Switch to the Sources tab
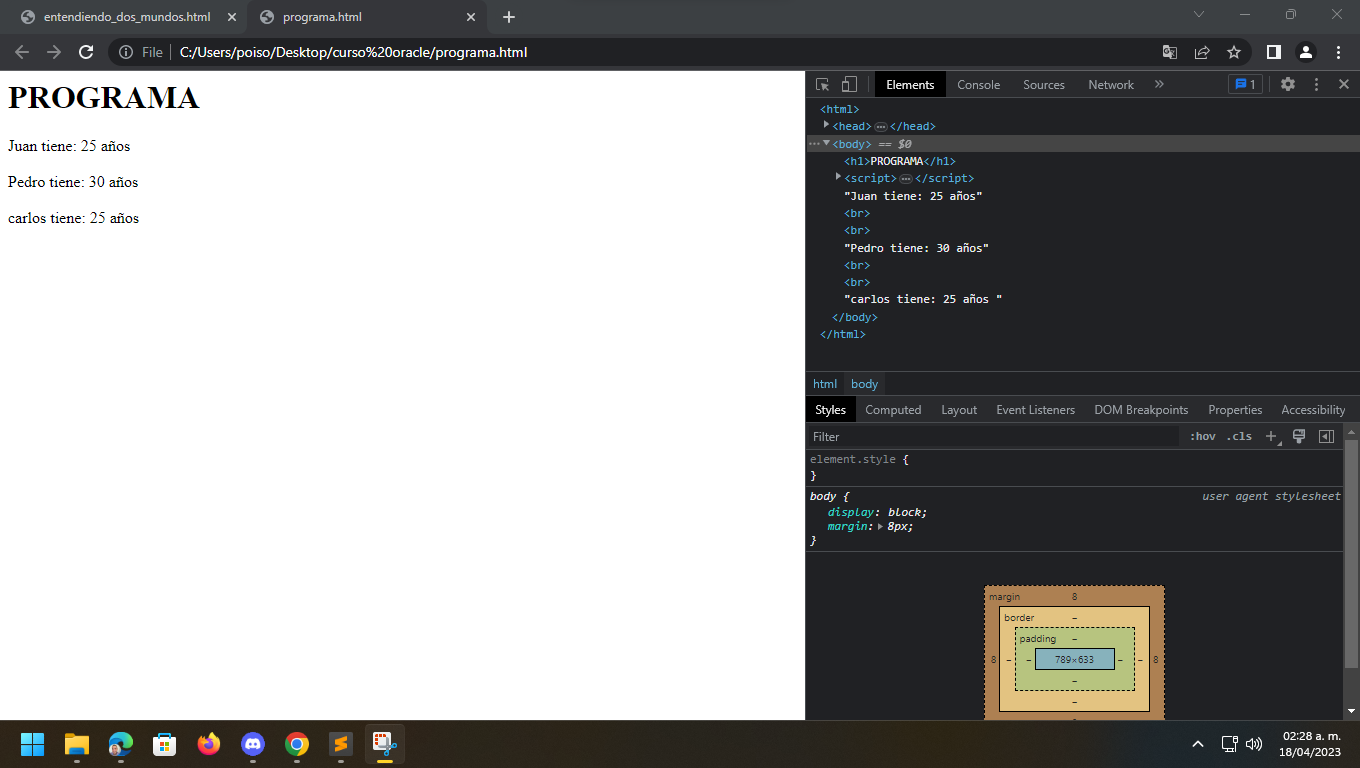 pyautogui.click(x=1043, y=85)
